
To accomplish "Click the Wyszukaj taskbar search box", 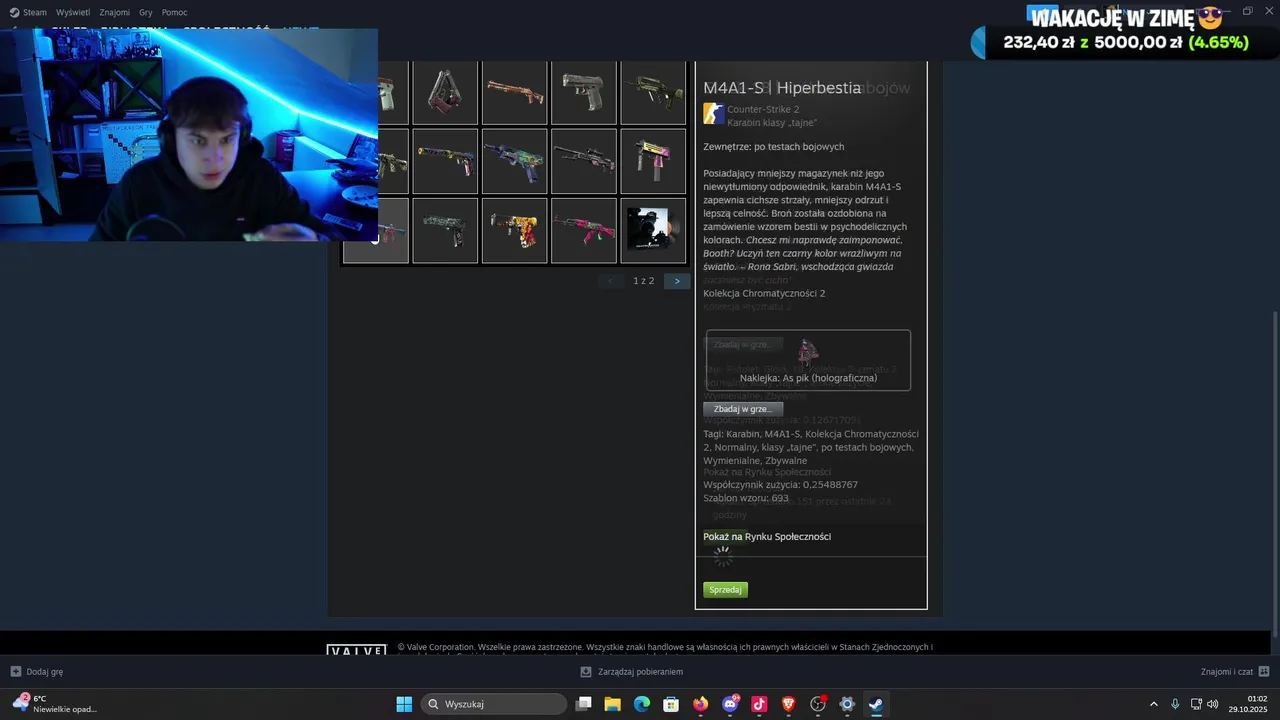I will [x=494, y=704].
